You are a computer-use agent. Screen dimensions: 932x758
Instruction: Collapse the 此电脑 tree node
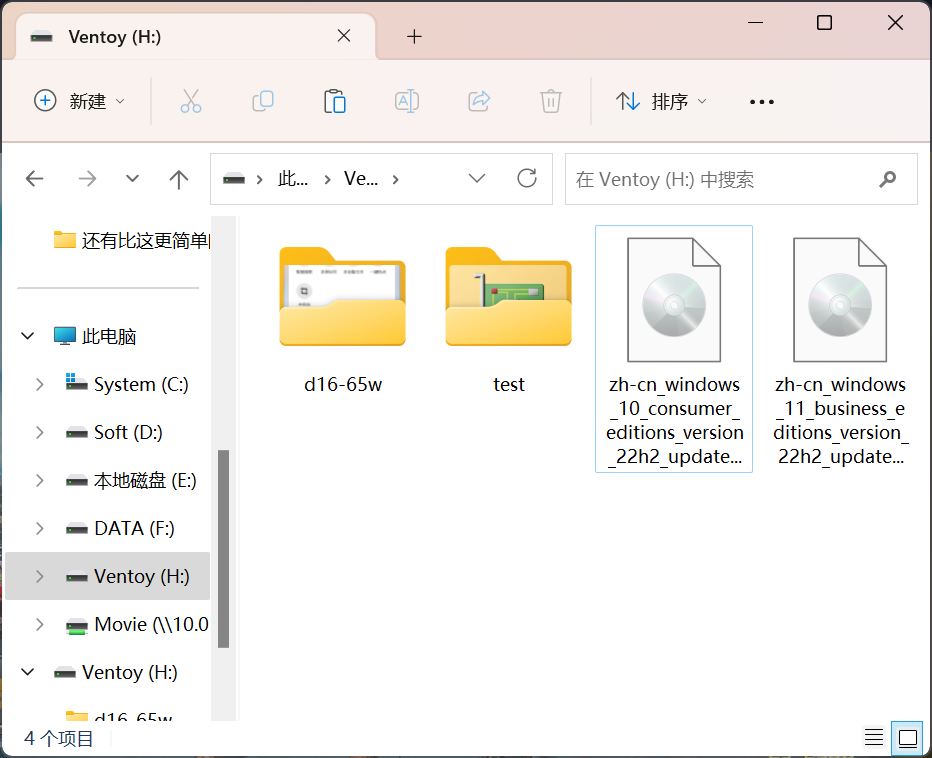[27, 336]
